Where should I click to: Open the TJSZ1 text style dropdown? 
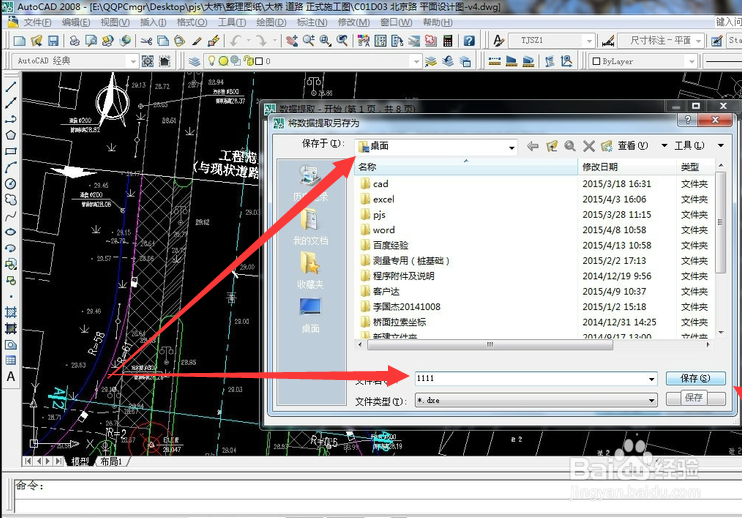click(x=589, y=41)
